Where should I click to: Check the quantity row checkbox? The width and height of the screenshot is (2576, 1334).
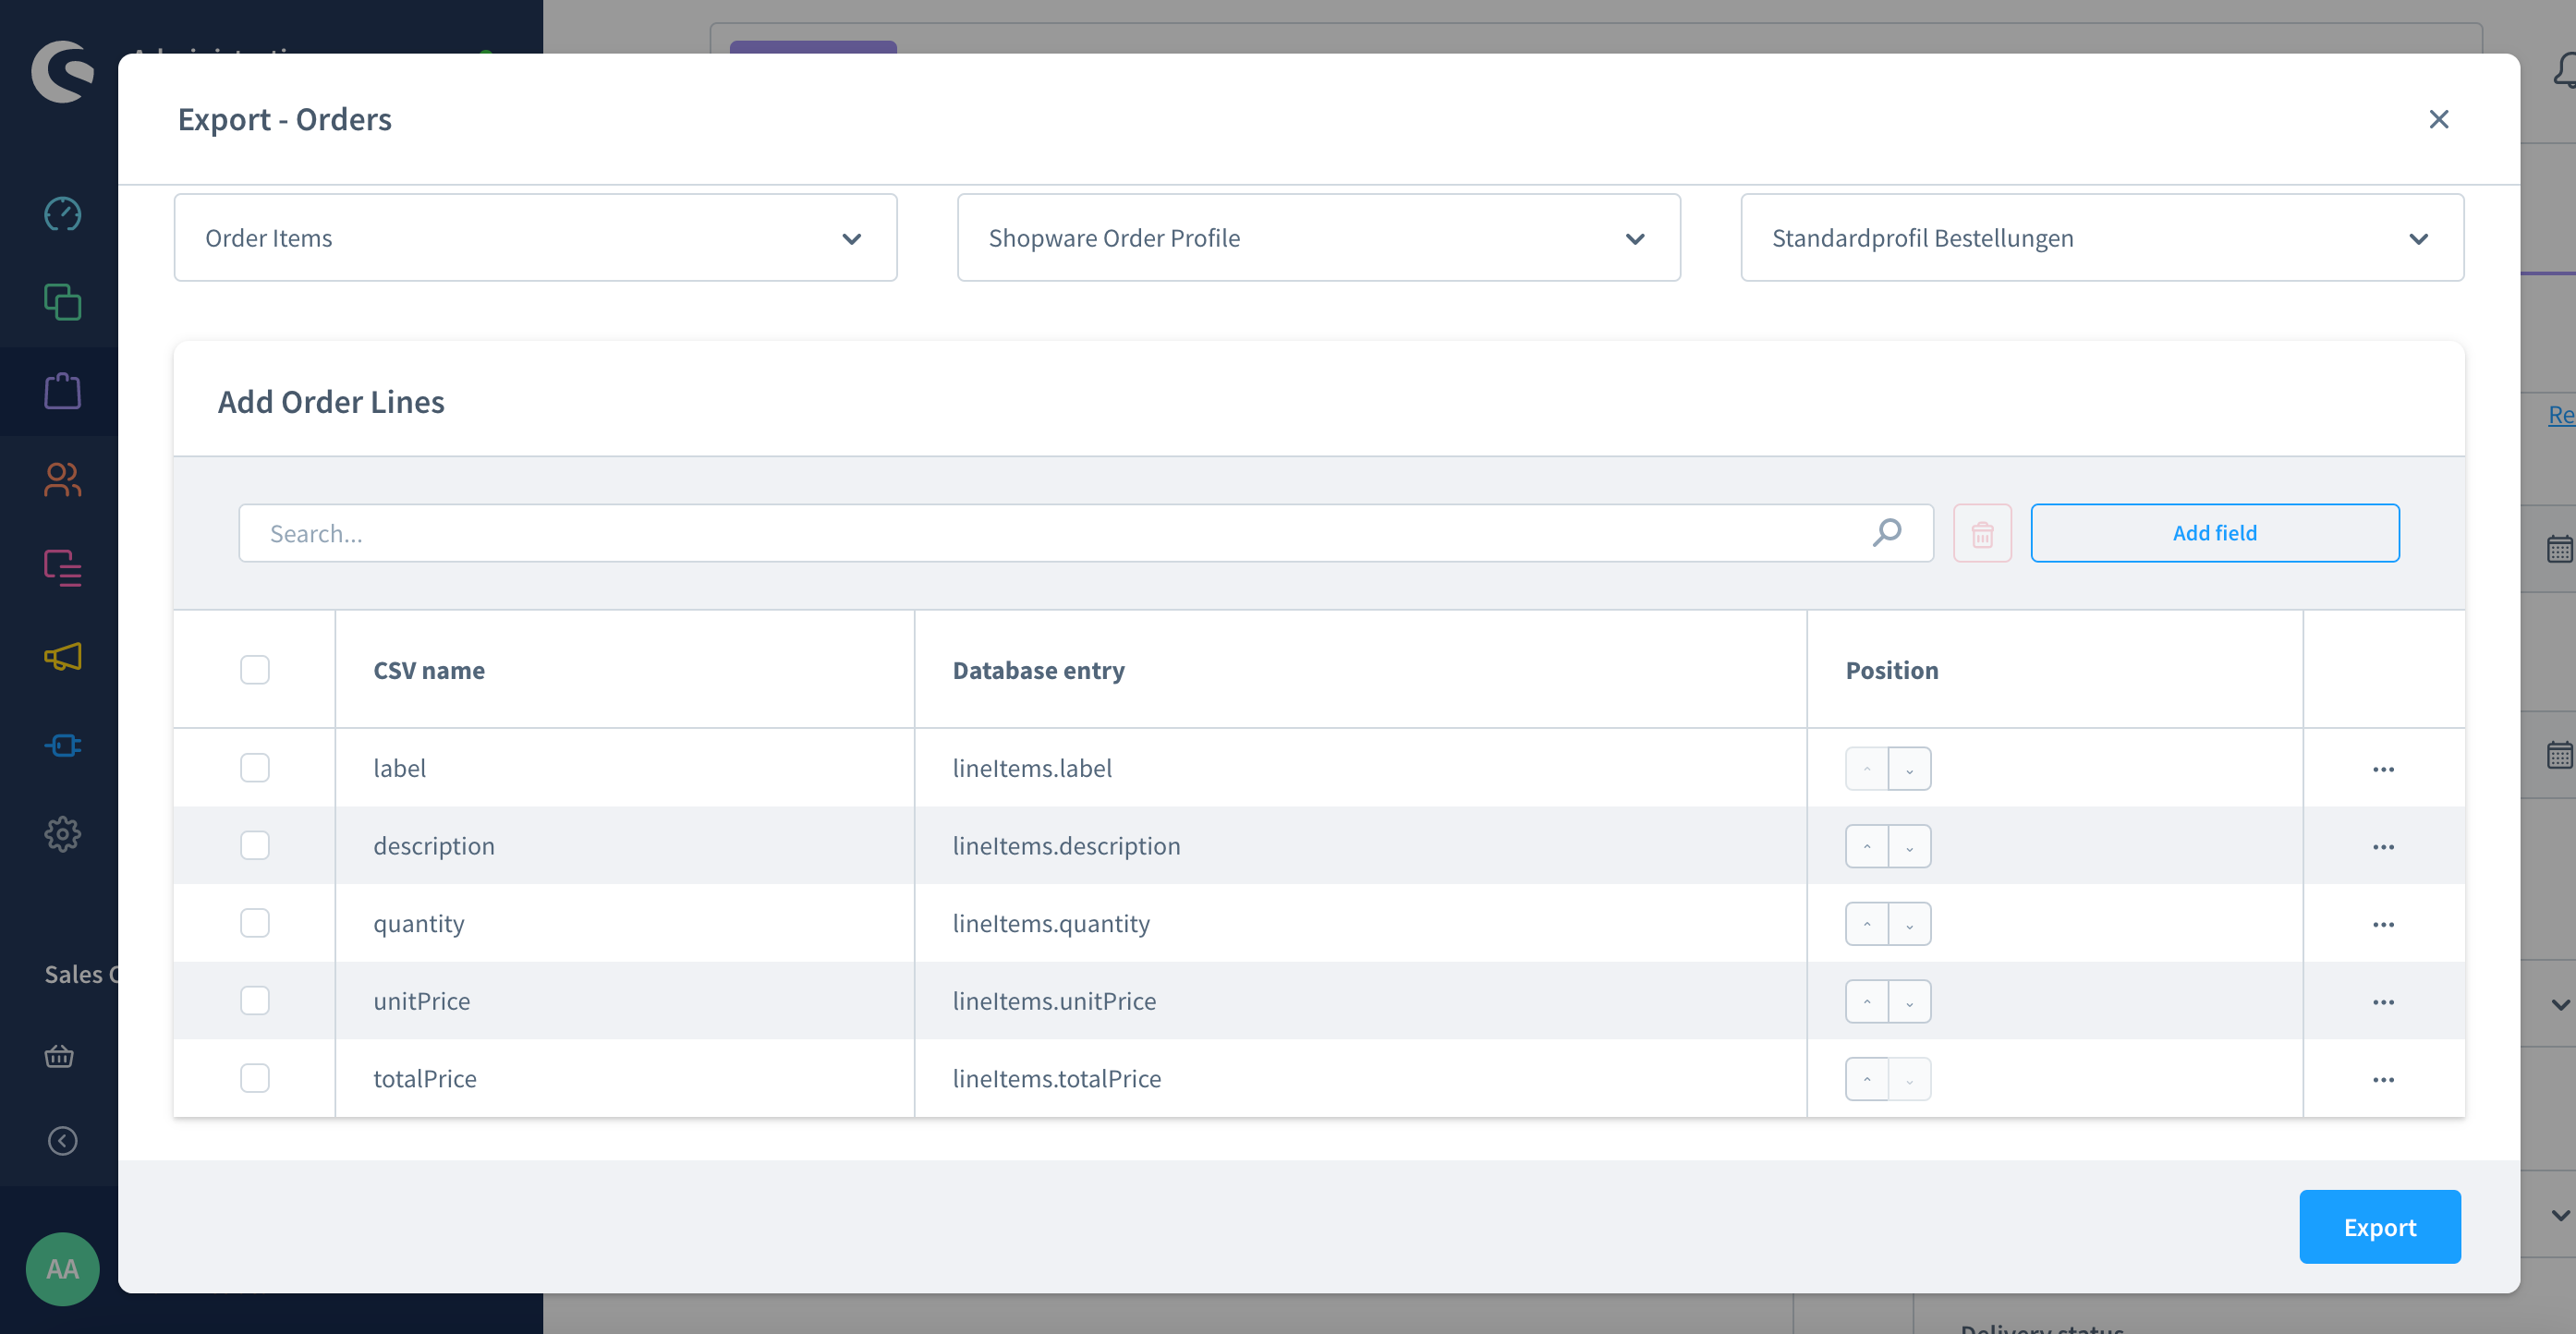[x=255, y=922]
